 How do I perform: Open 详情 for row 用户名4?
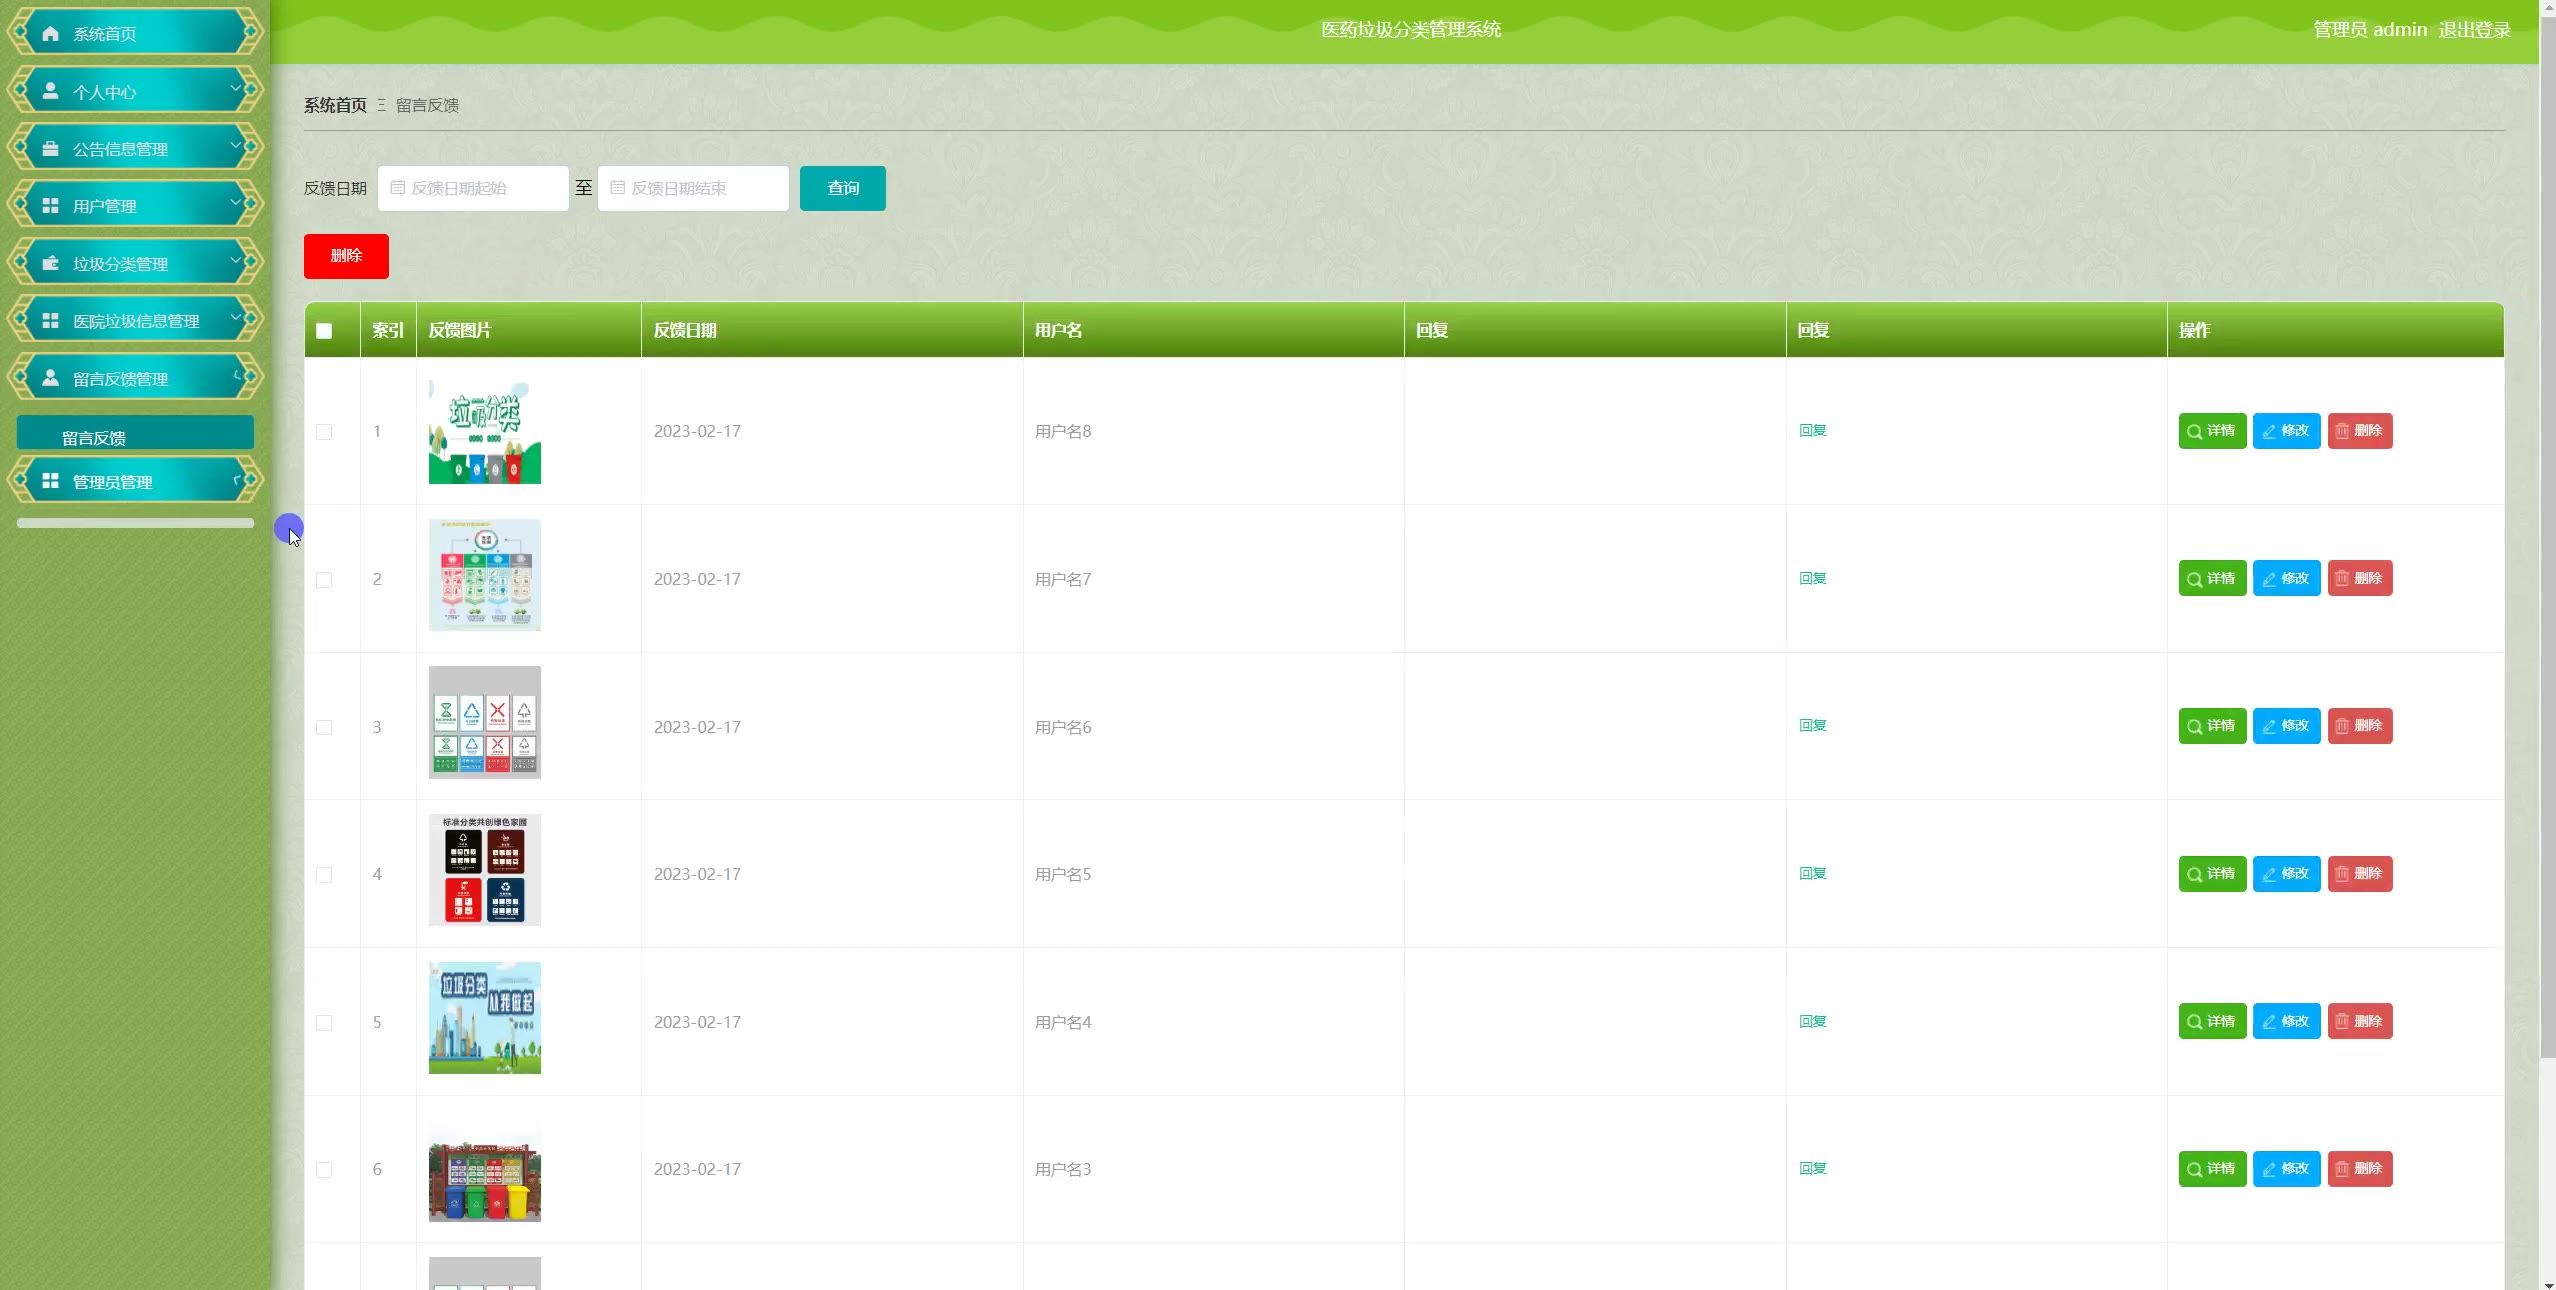2212,1021
